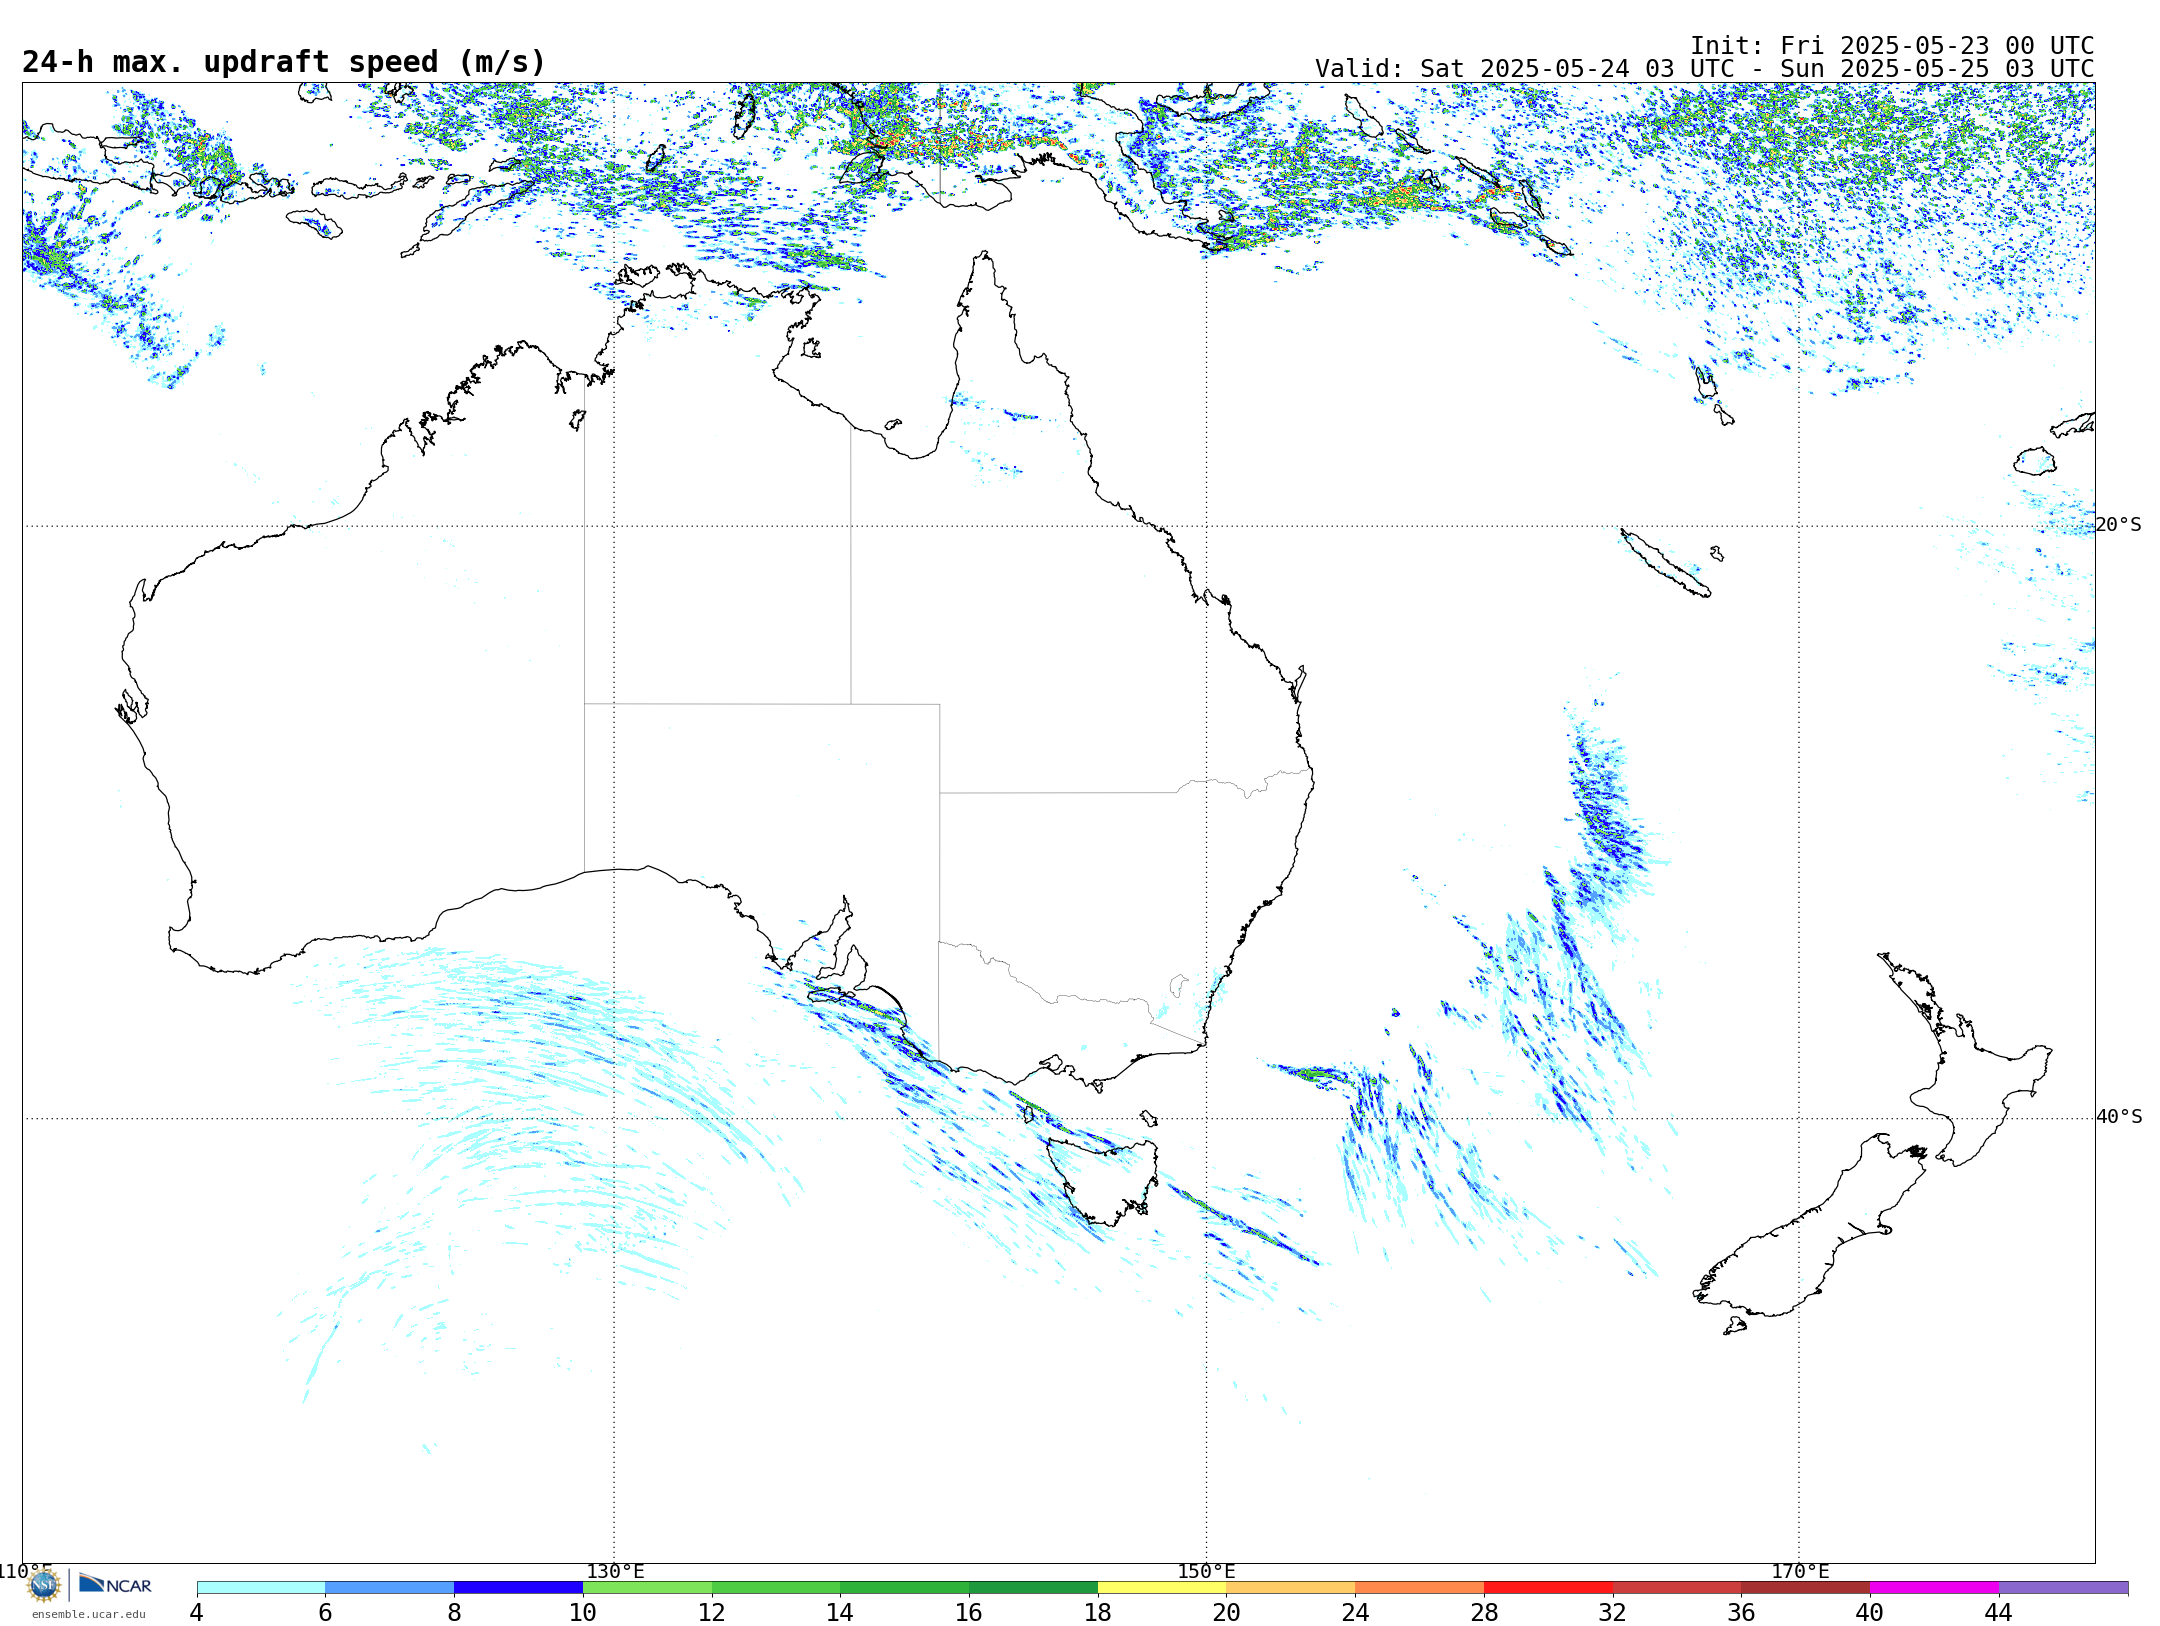Click the colorbar tick label '6'

tap(326, 1612)
